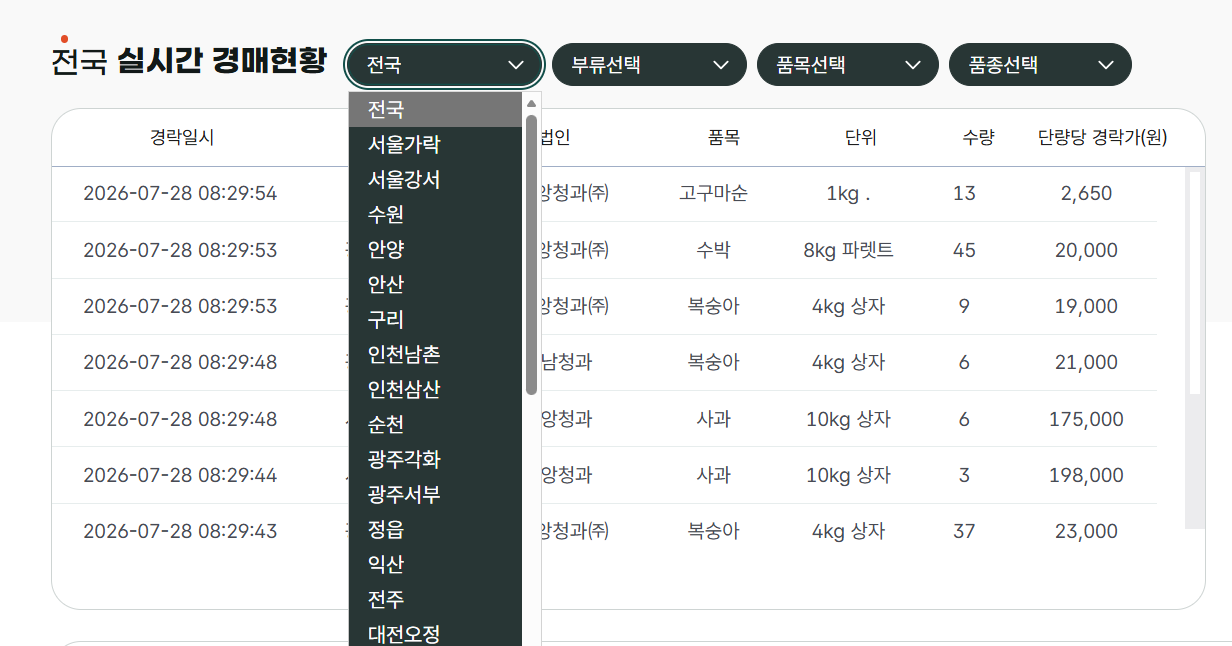Click the 고구마순 item cell
Image resolution: width=1232 pixels, height=646 pixels.
point(713,194)
